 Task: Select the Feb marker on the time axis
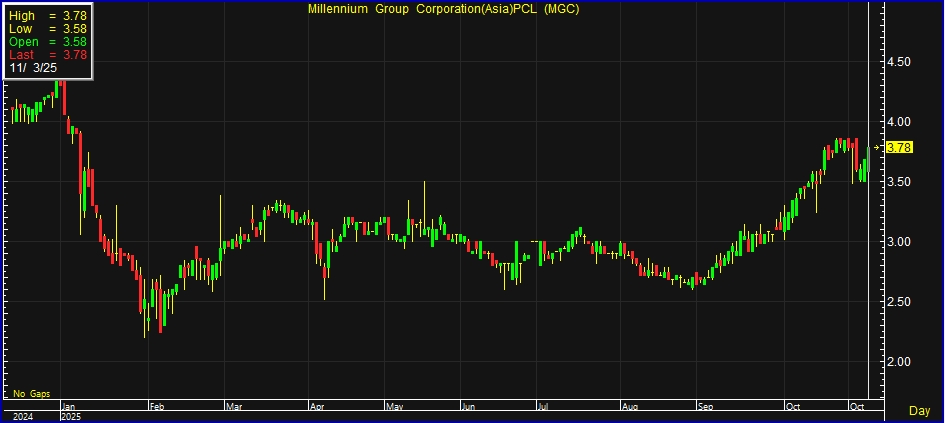tap(157, 407)
